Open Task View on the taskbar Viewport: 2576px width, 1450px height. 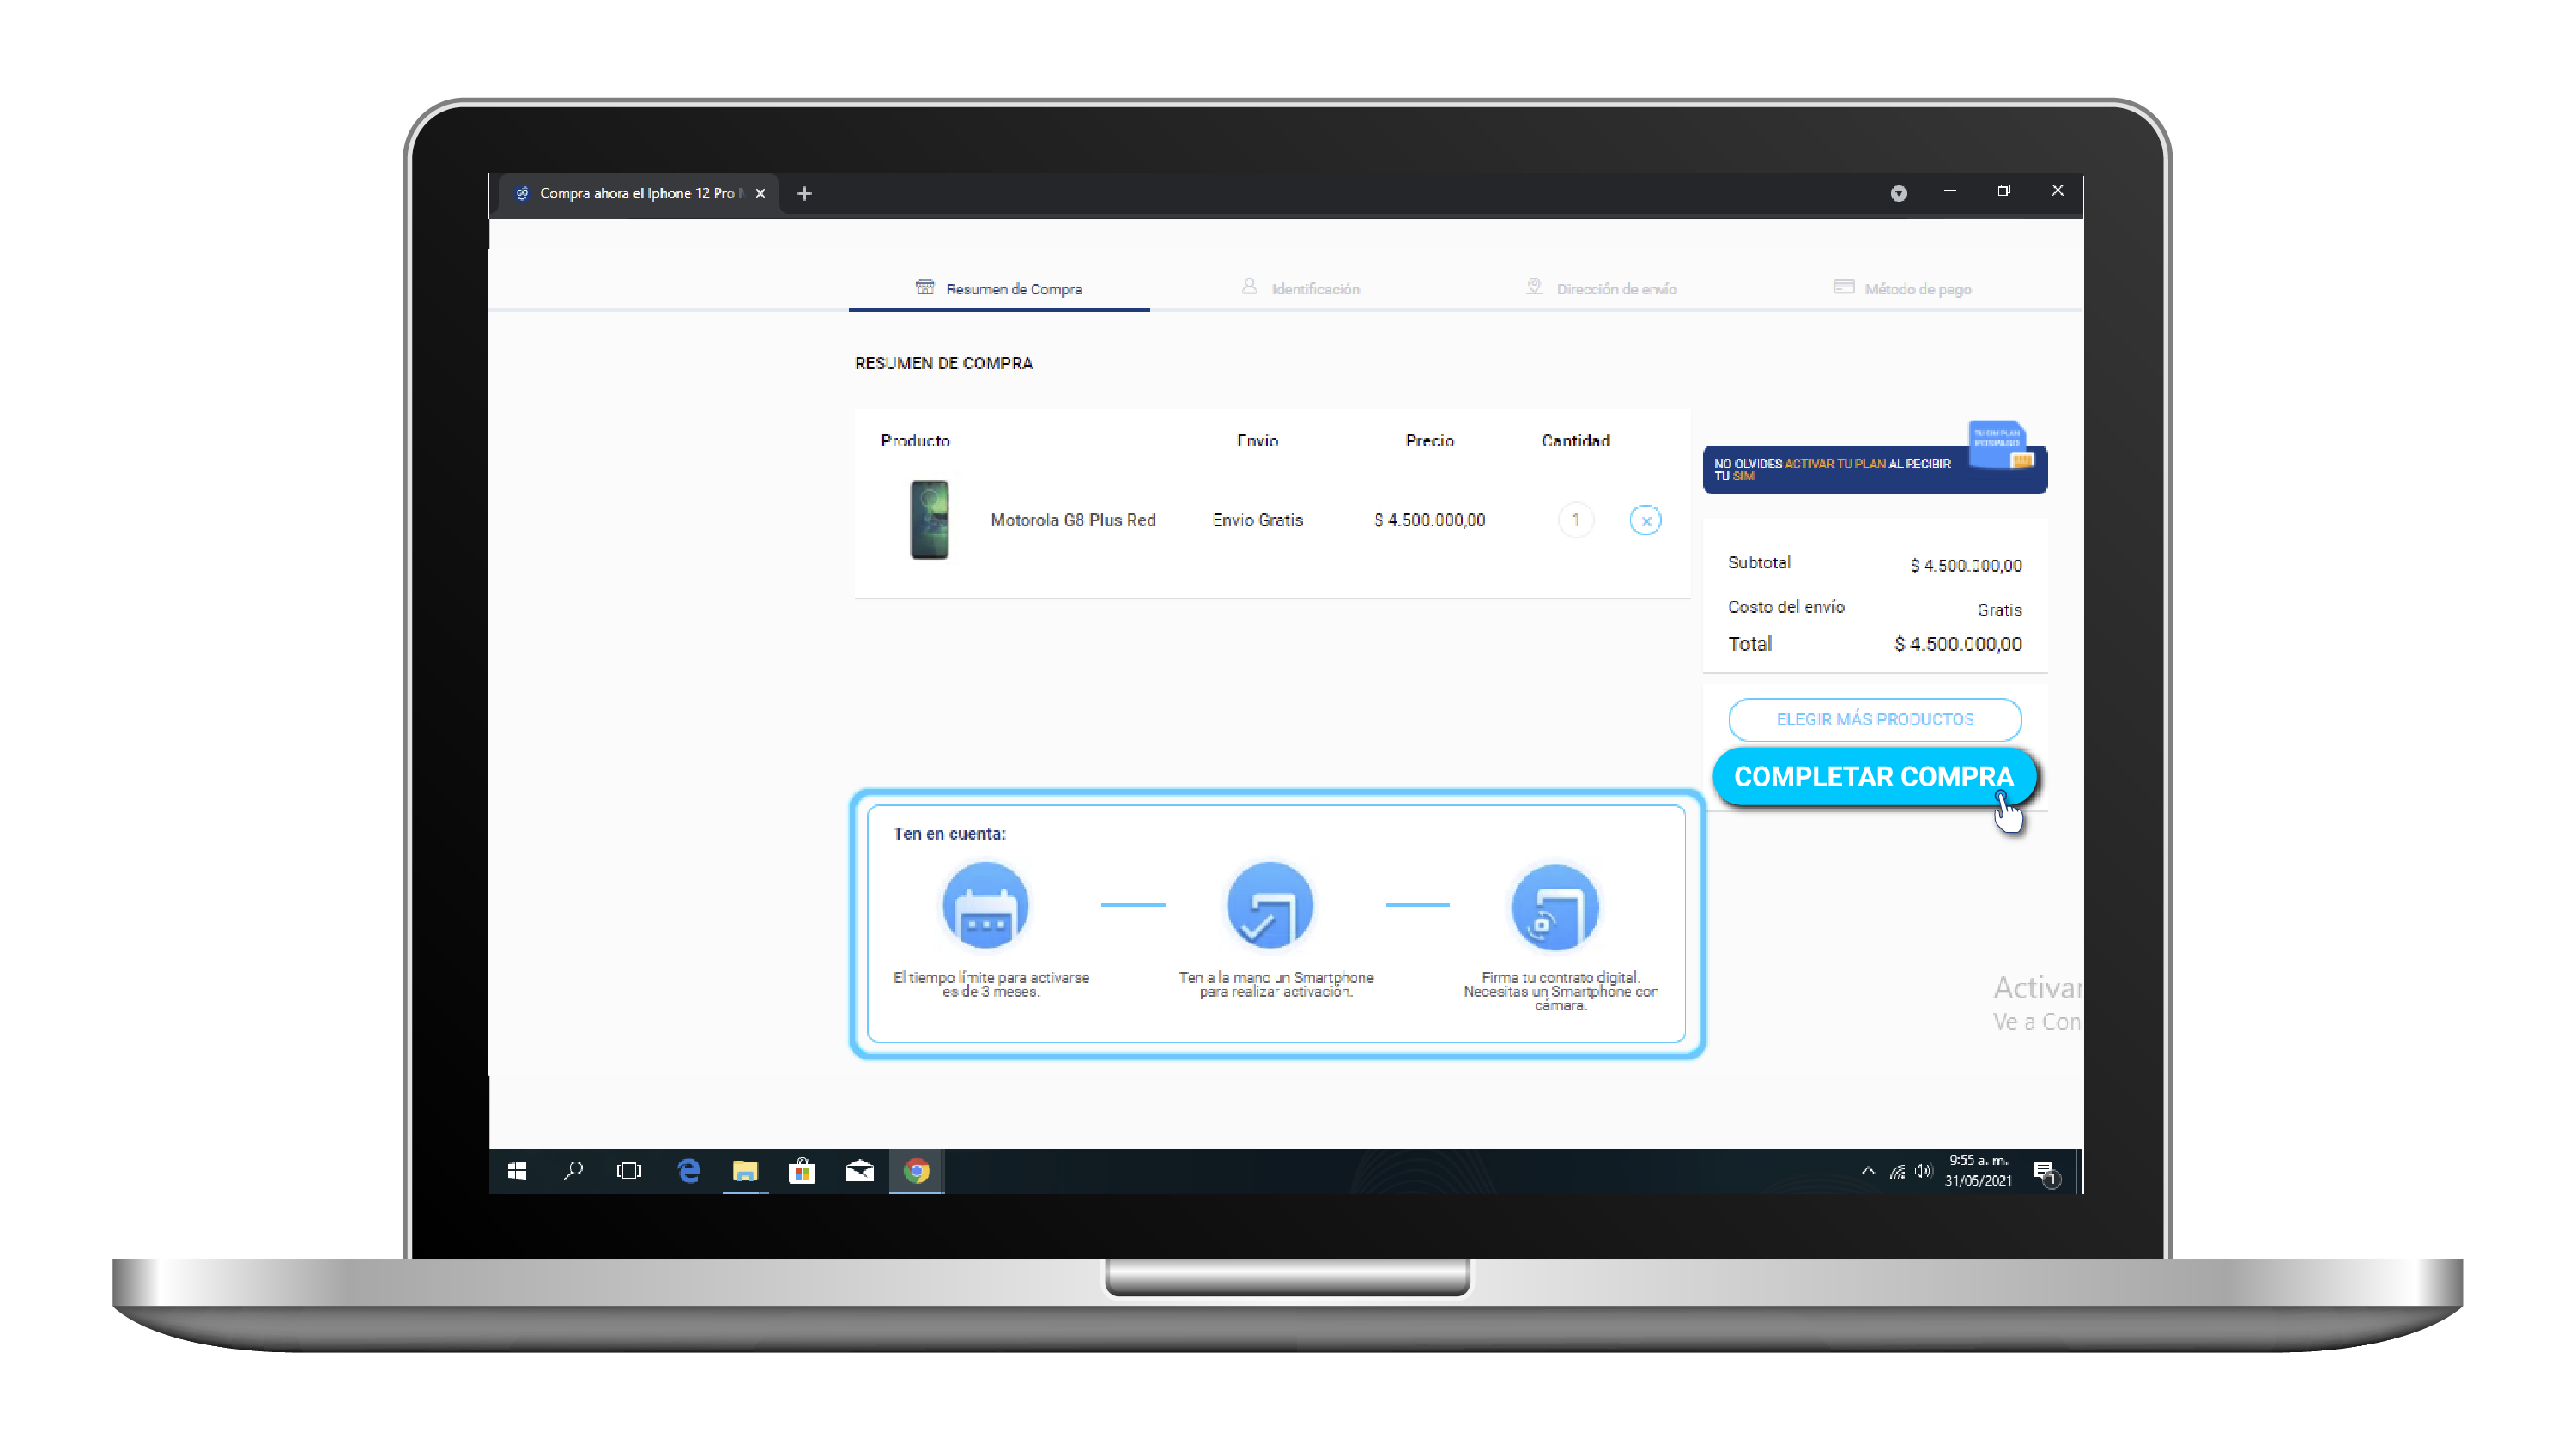click(x=629, y=1171)
